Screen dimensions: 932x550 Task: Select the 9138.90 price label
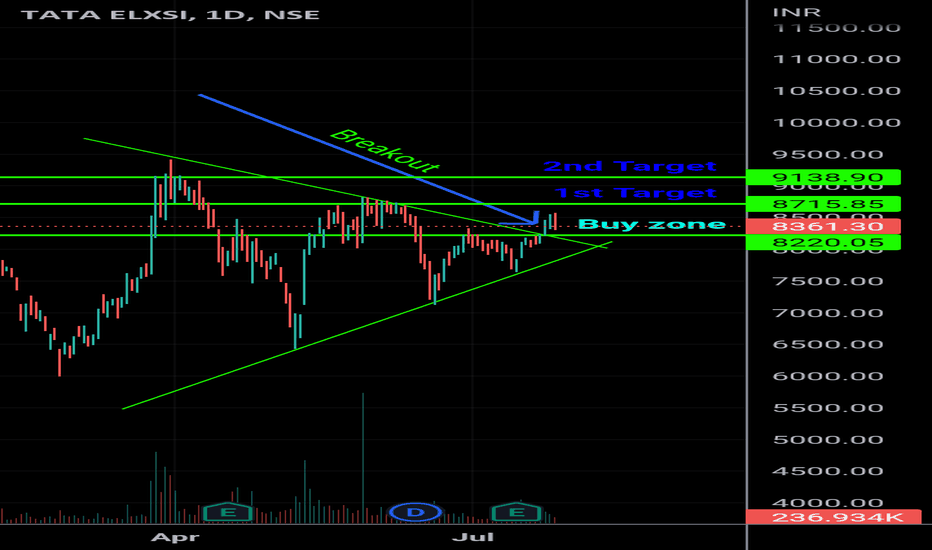coord(823,177)
